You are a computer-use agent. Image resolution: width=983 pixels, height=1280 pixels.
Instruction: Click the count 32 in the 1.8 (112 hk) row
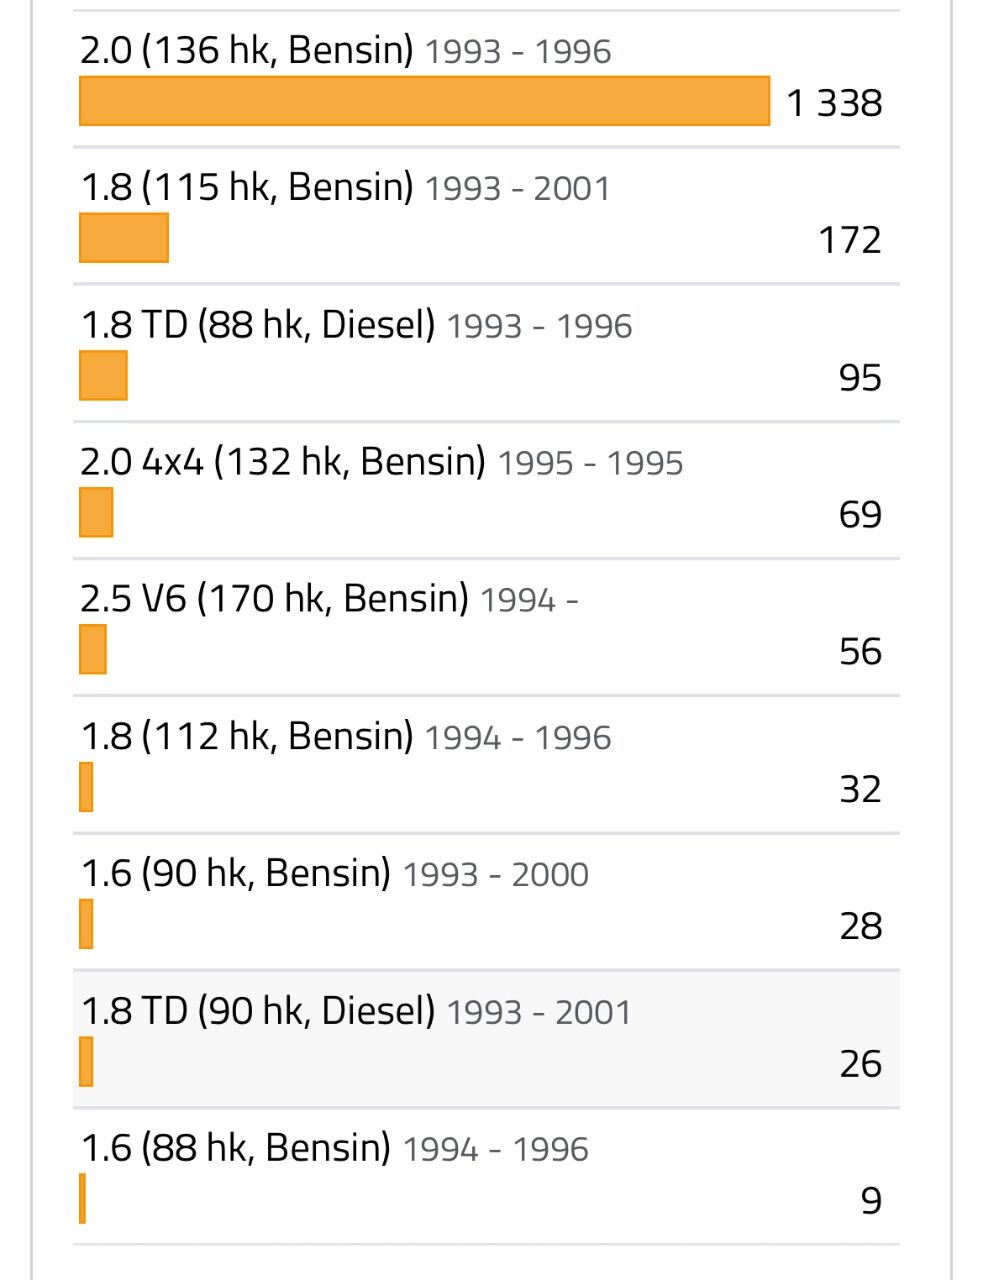click(860, 789)
